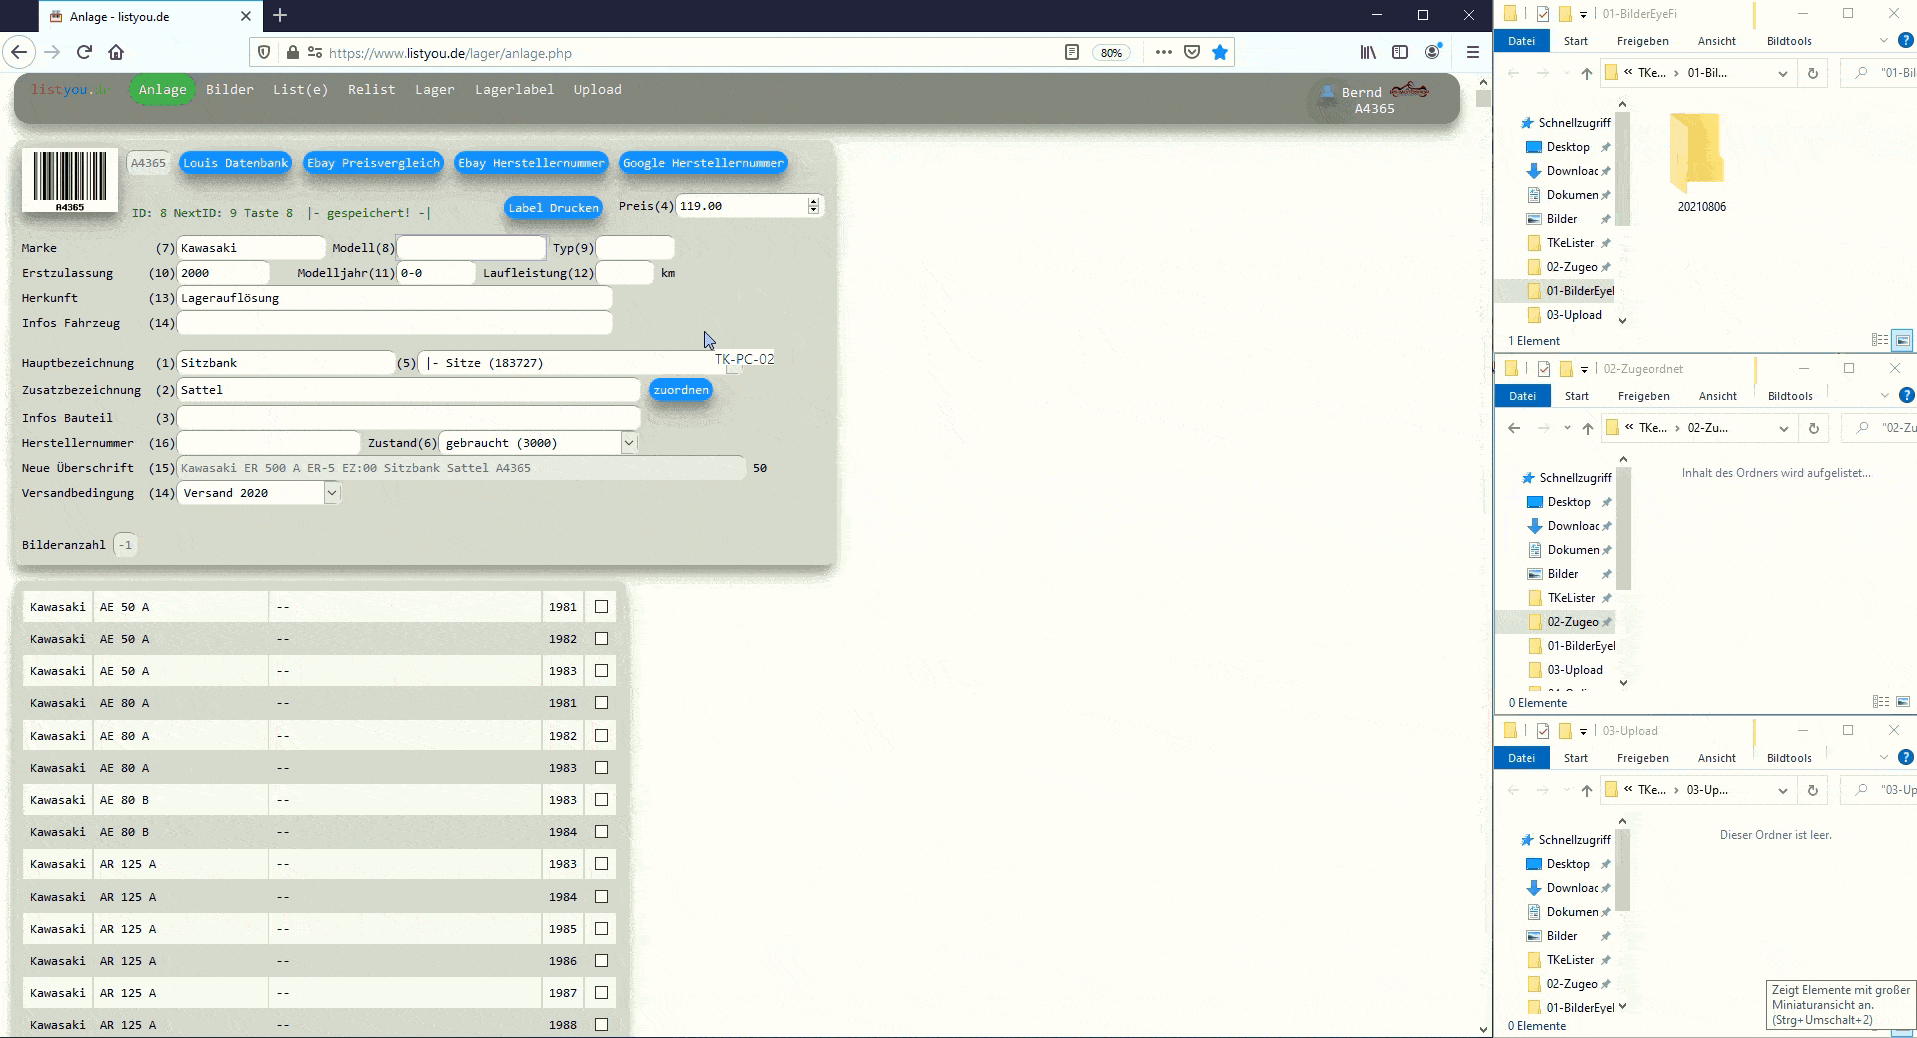Go up one folder in 03-Upload window

[1587, 790]
